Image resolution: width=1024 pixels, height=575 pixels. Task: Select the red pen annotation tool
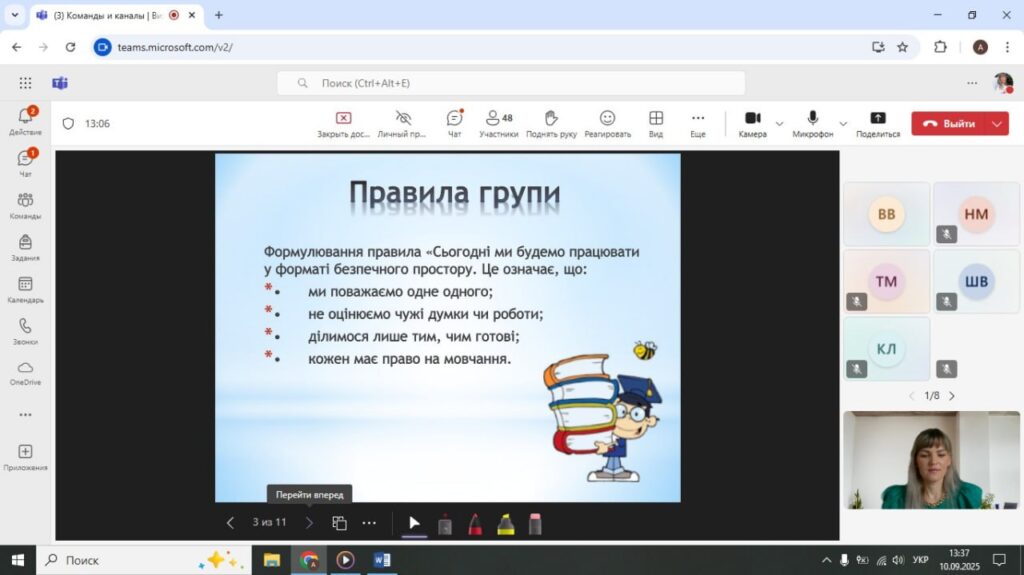(475, 523)
